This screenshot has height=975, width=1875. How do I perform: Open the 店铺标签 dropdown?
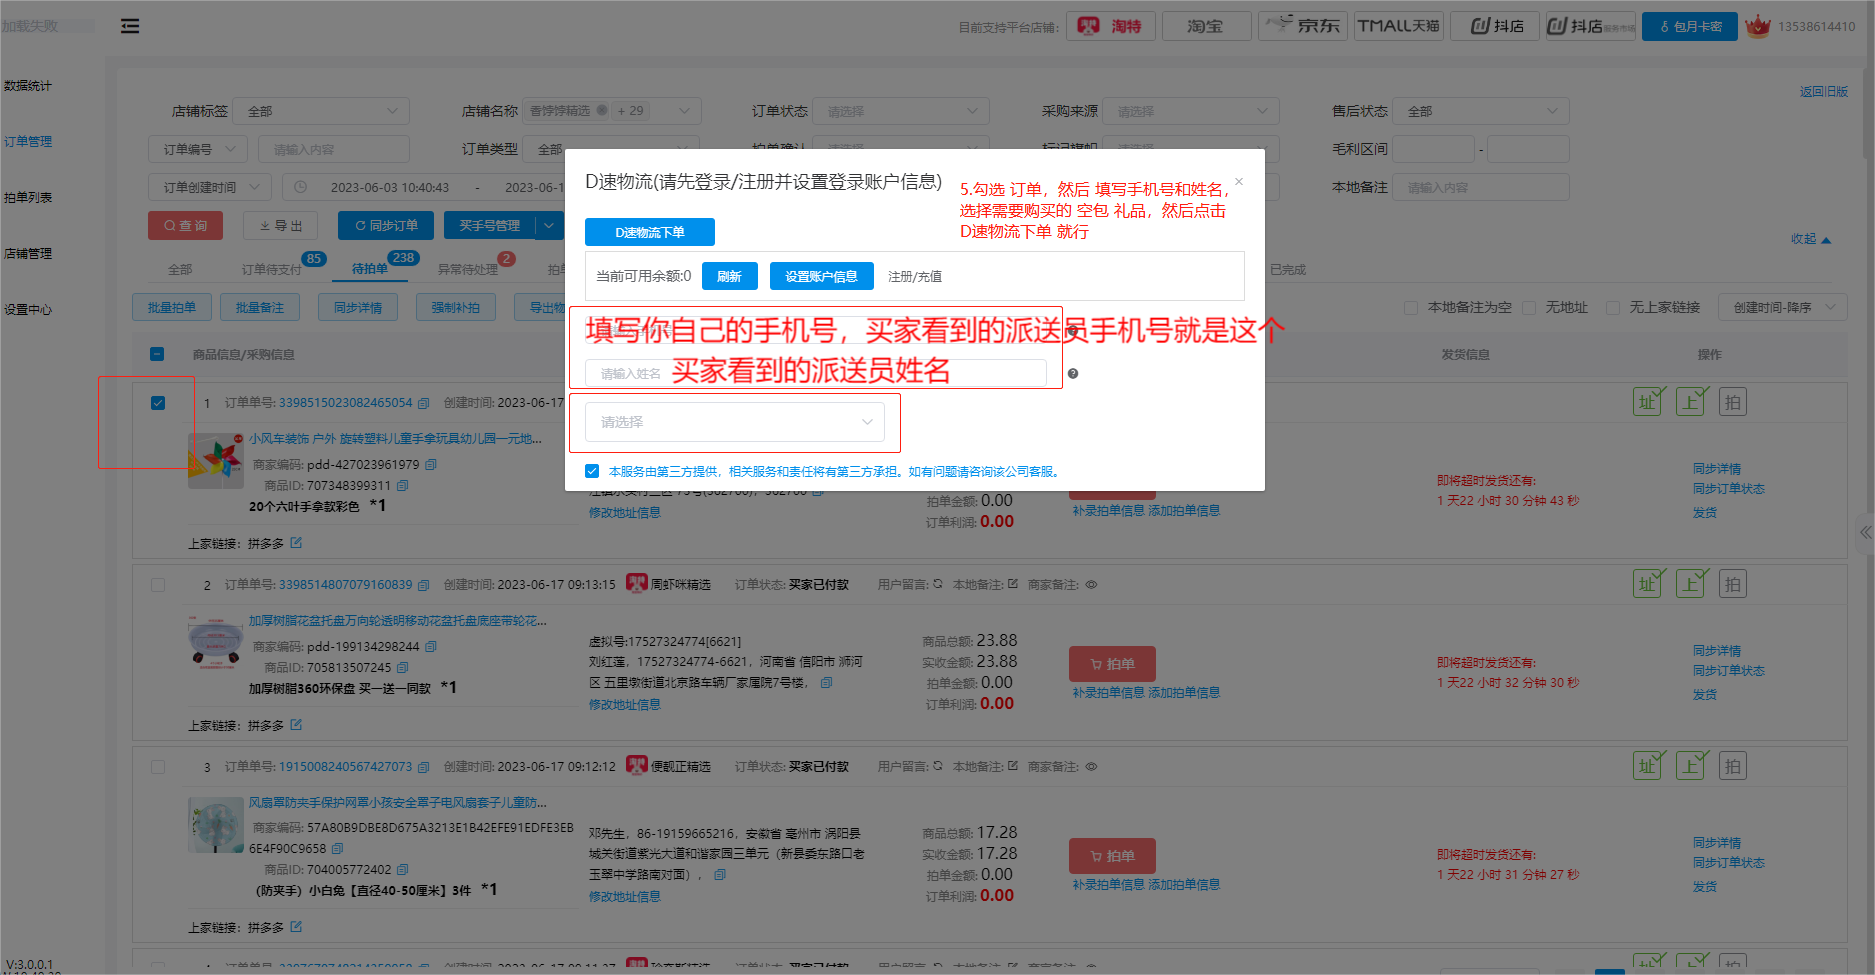point(321,111)
